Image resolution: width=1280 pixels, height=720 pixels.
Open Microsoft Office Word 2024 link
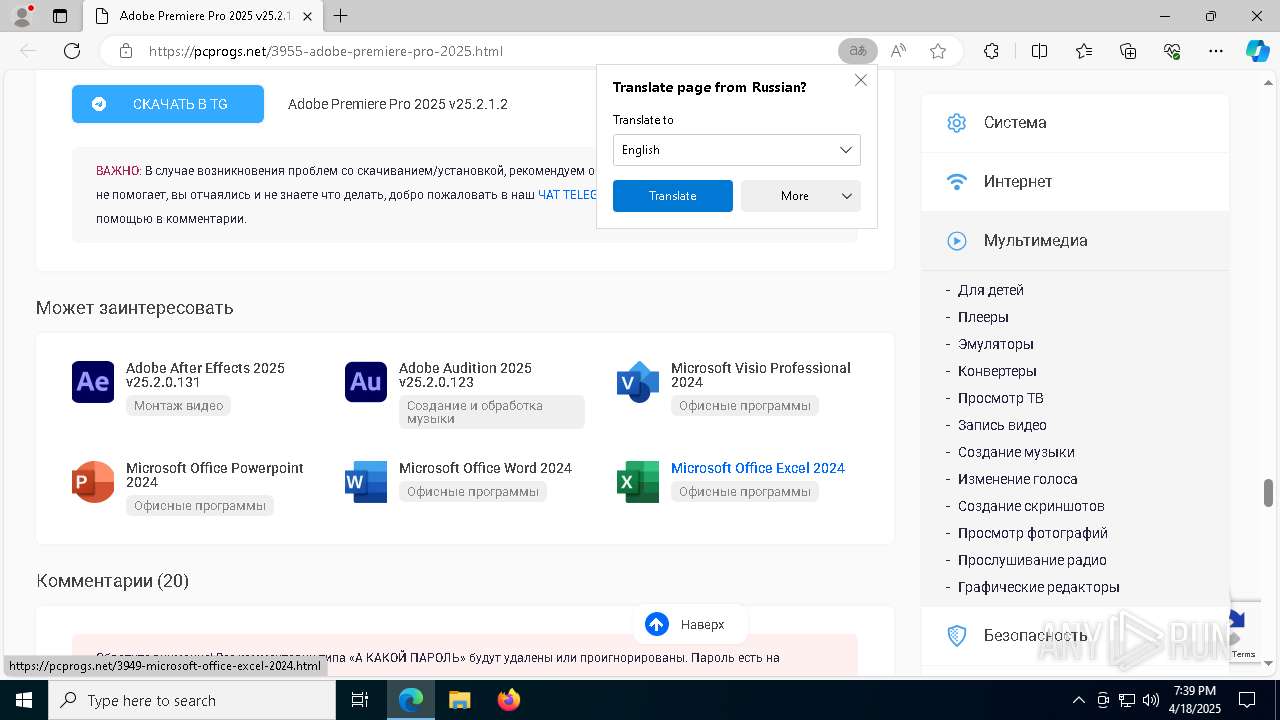pos(485,468)
